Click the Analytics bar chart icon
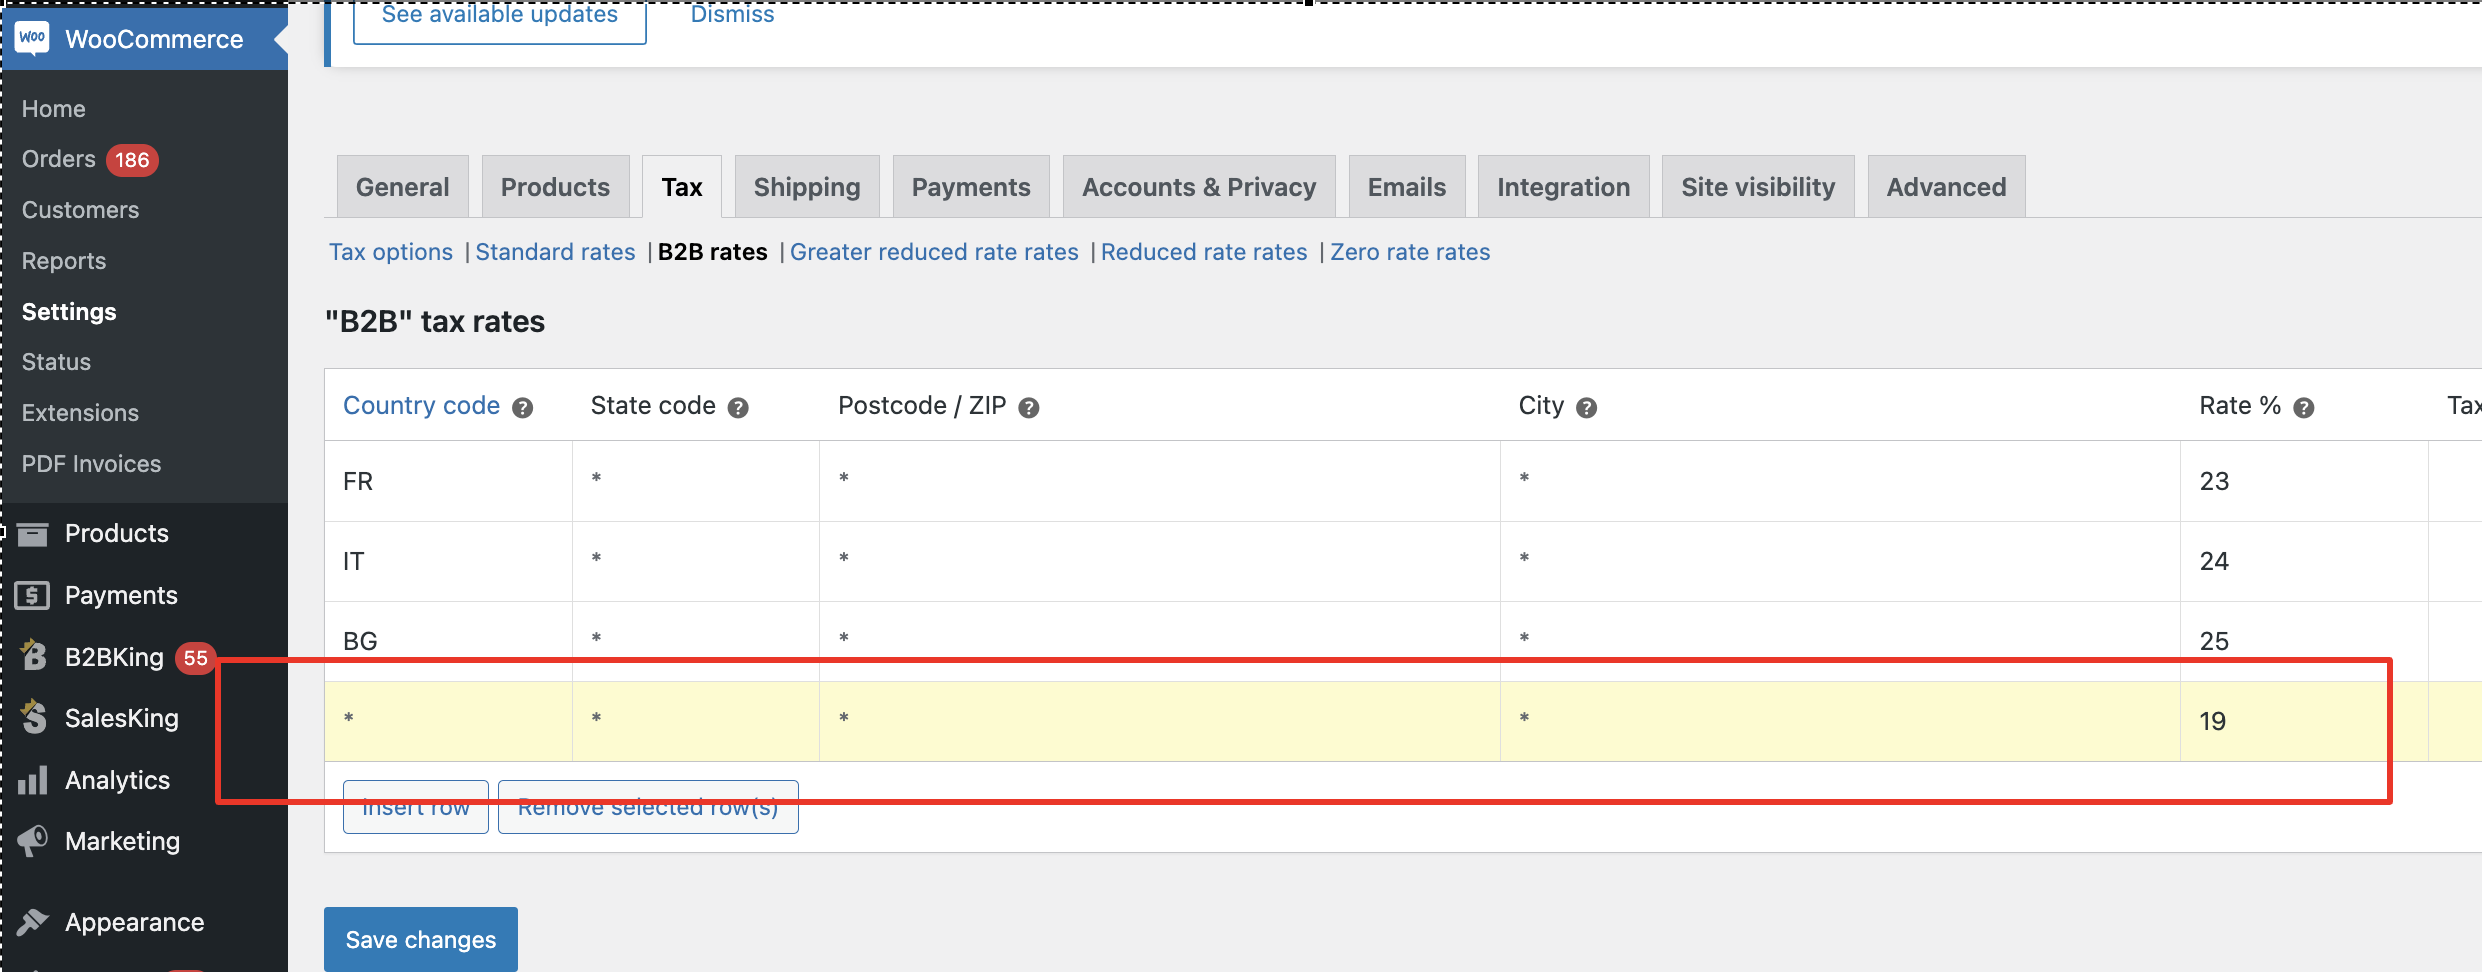The image size is (2482, 972). pos(33,780)
